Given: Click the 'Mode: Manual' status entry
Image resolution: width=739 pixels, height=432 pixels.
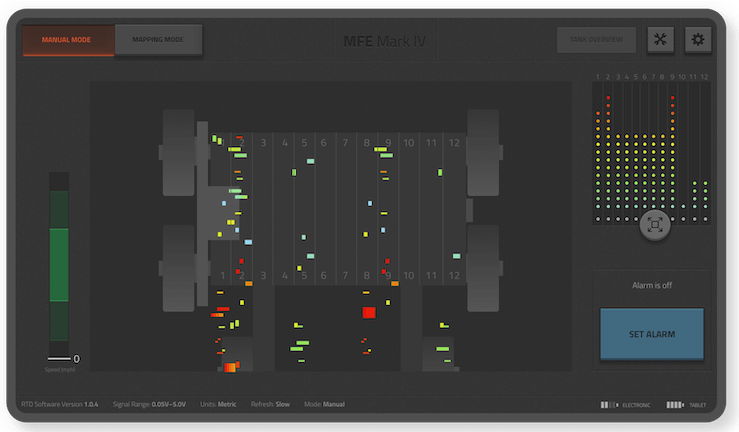Looking at the screenshot, I should [x=324, y=404].
